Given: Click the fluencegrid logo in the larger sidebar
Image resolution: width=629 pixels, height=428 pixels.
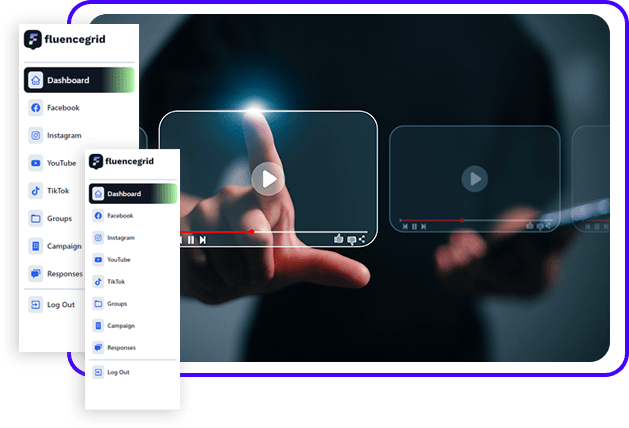Looking at the screenshot, I should (x=65, y=40).
